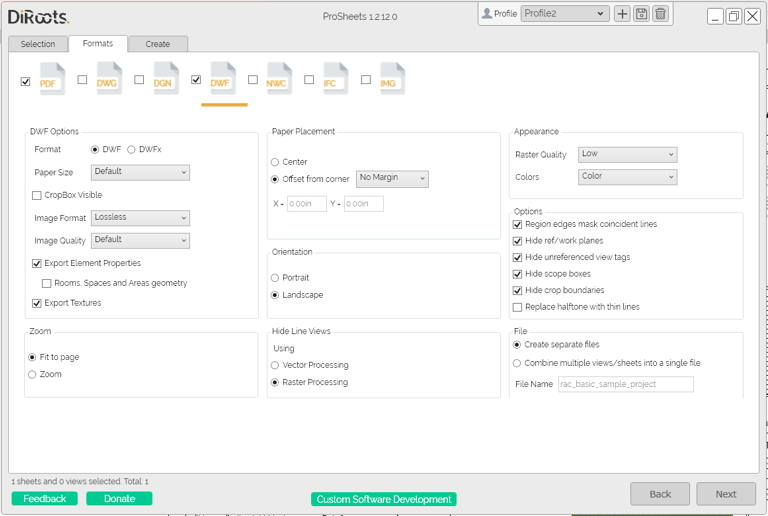Select DWF format radio button
768x516 pixels.
[95, 150]
